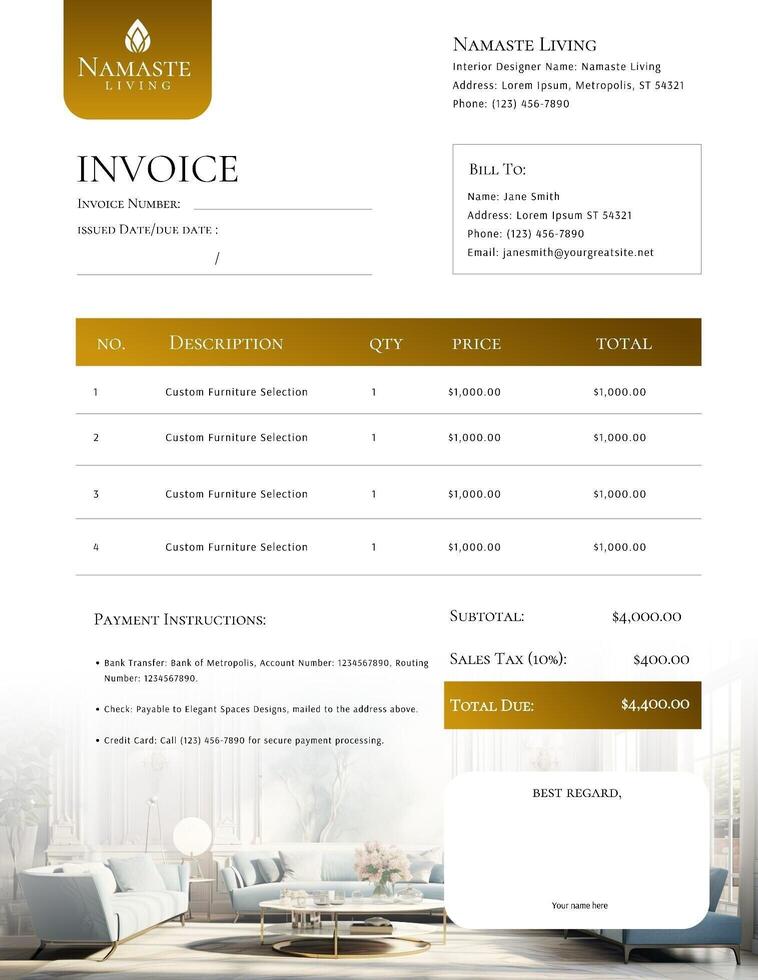Select row 4 Custom Furniture Selection description
Image resolution: width=758 pixels, height=980 pixels.
(236, 547)
